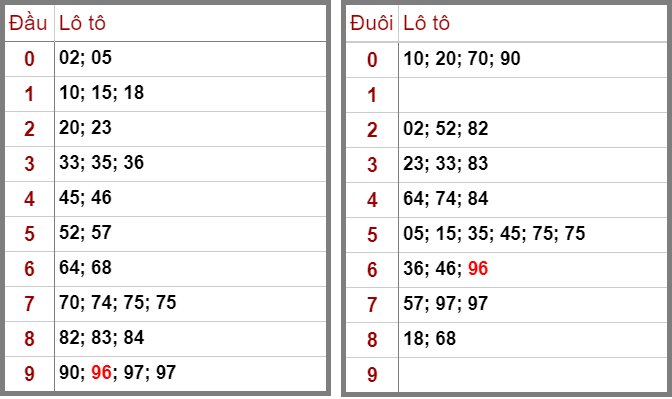This screenshot has height=399, width=672.
Task: Click the "Lô tô" header in right table
Action: pos(426,23)
